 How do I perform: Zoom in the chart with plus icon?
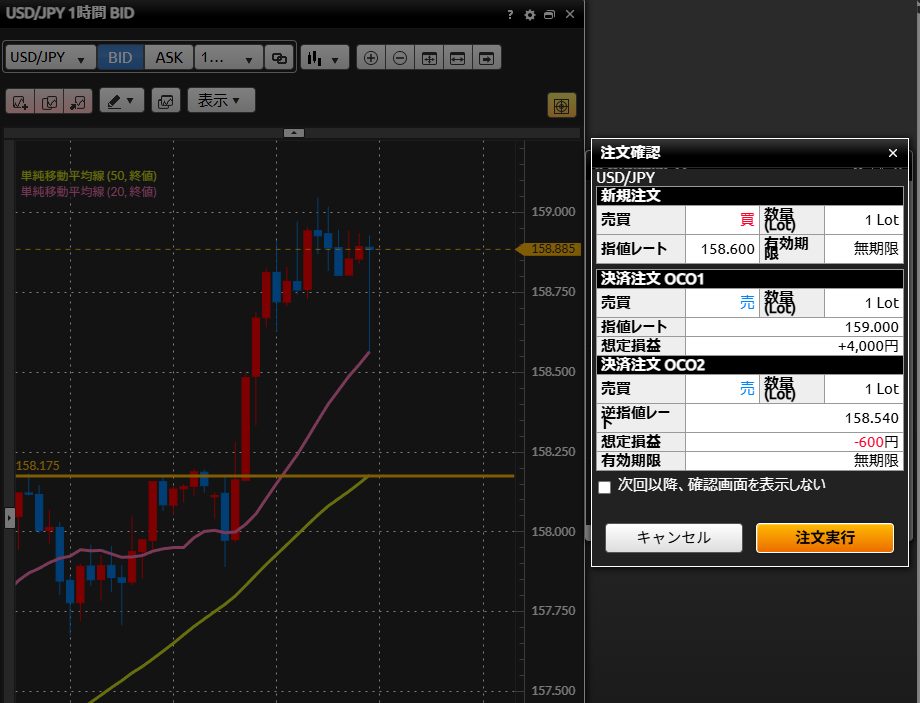coord(370,58)
